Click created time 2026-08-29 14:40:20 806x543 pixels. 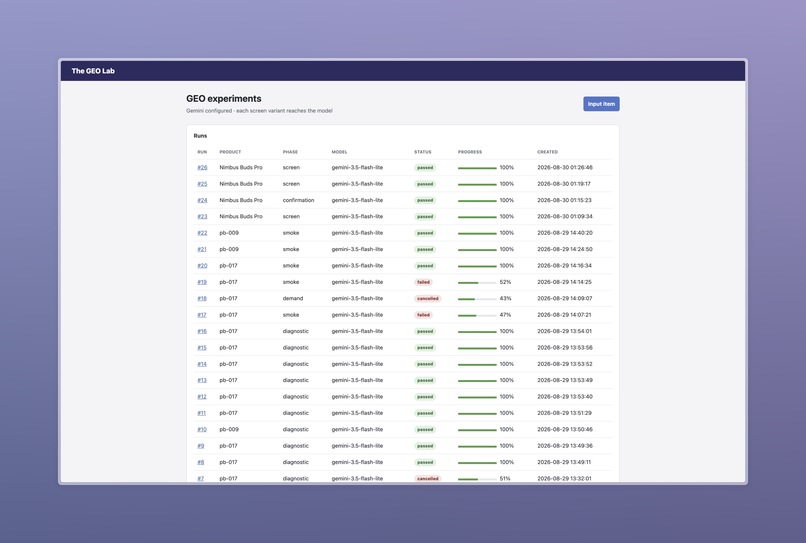pyautogui.click(x=564, y=233)
